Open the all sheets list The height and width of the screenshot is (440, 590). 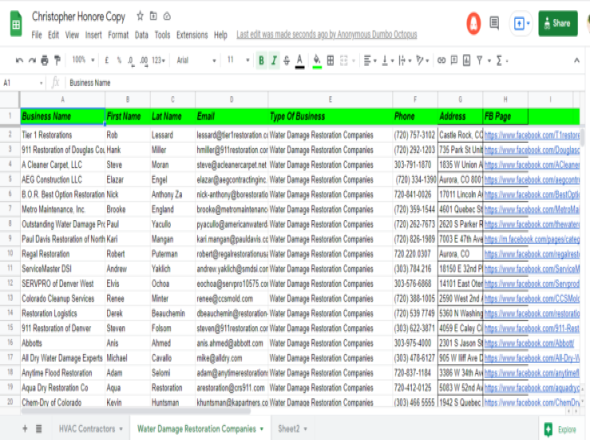39,428
